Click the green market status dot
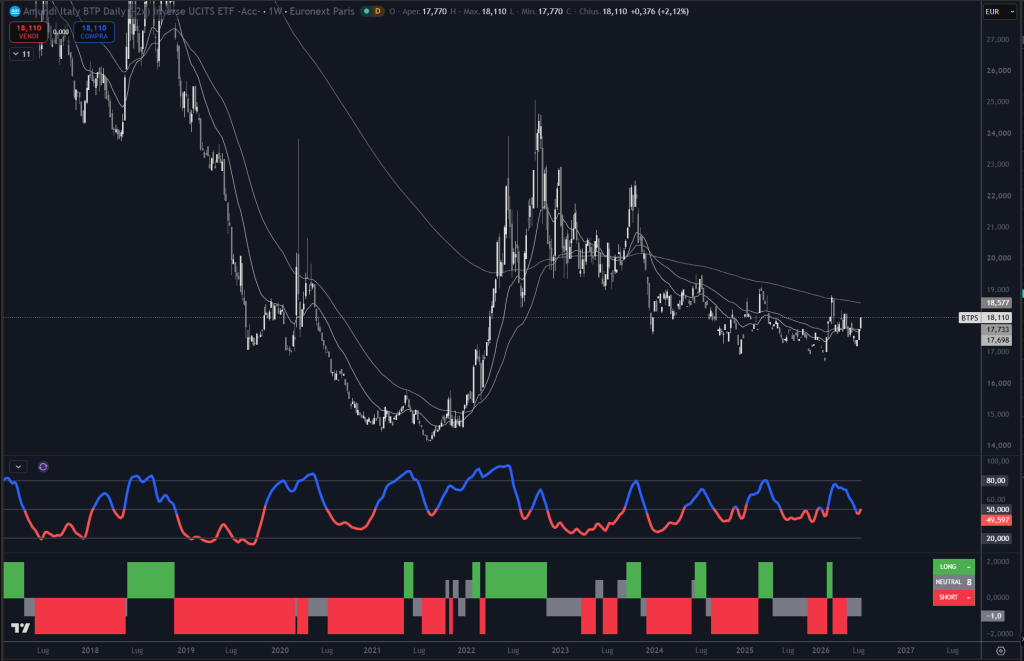This screenshot has width=1024, height=661. point(366,11)
